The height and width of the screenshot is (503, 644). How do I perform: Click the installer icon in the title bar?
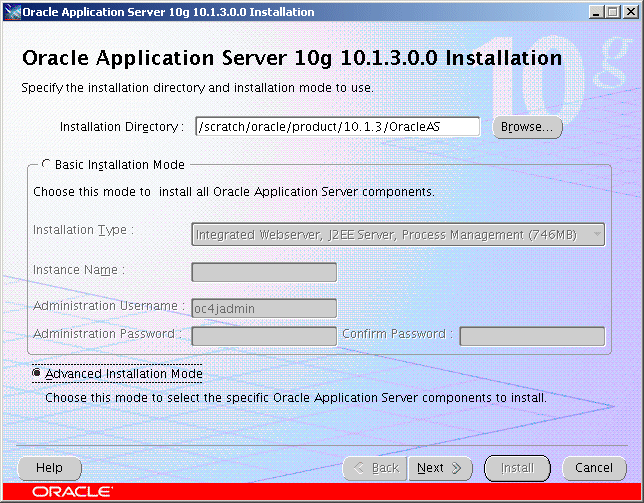(x=12, y=12)
